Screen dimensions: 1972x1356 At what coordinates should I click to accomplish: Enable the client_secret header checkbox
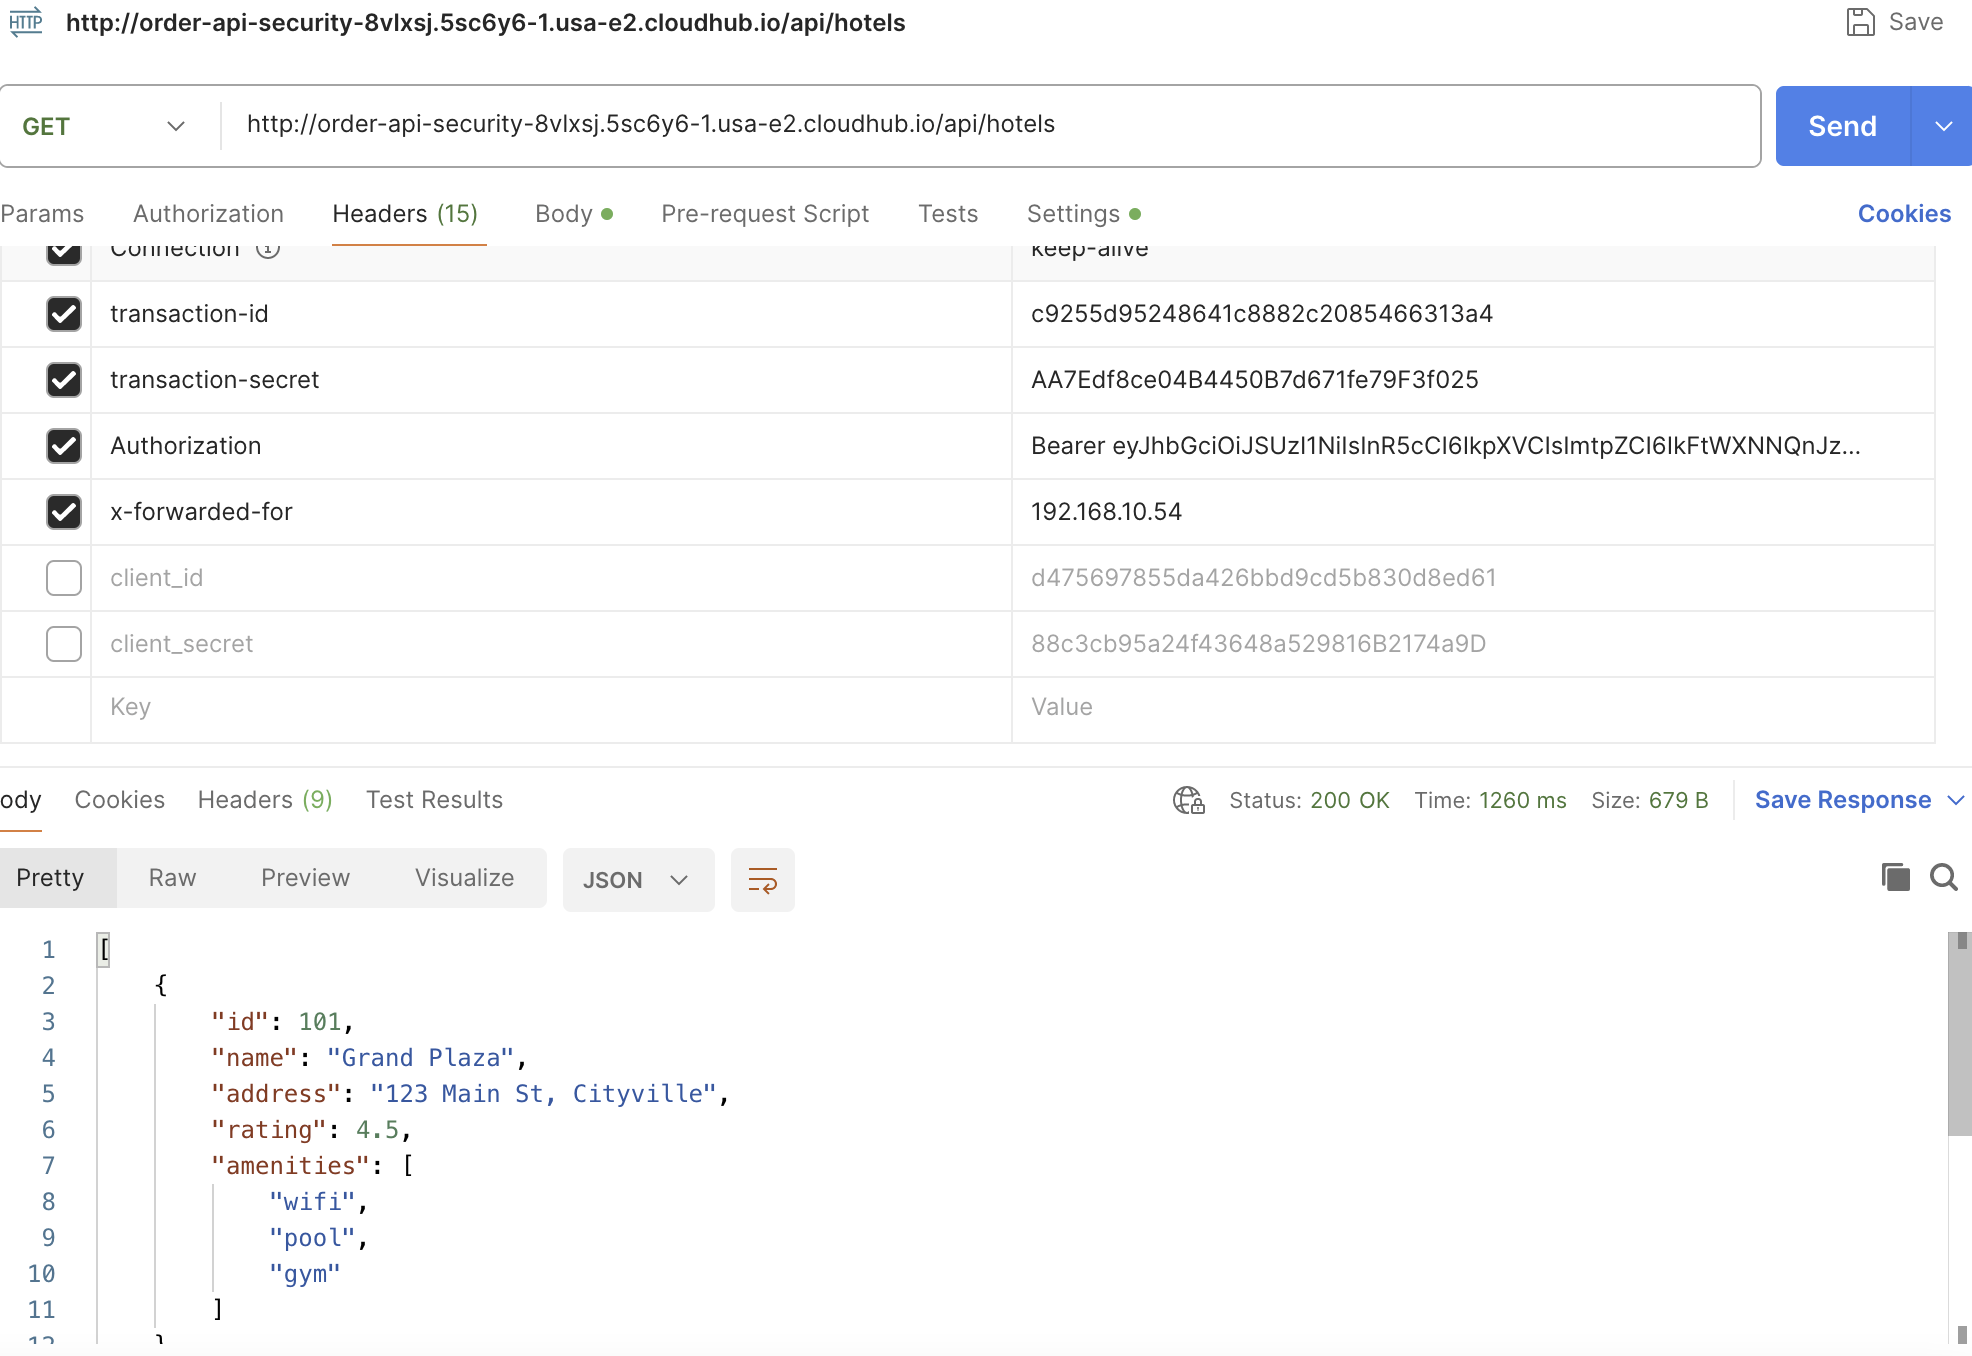point(64,644)
